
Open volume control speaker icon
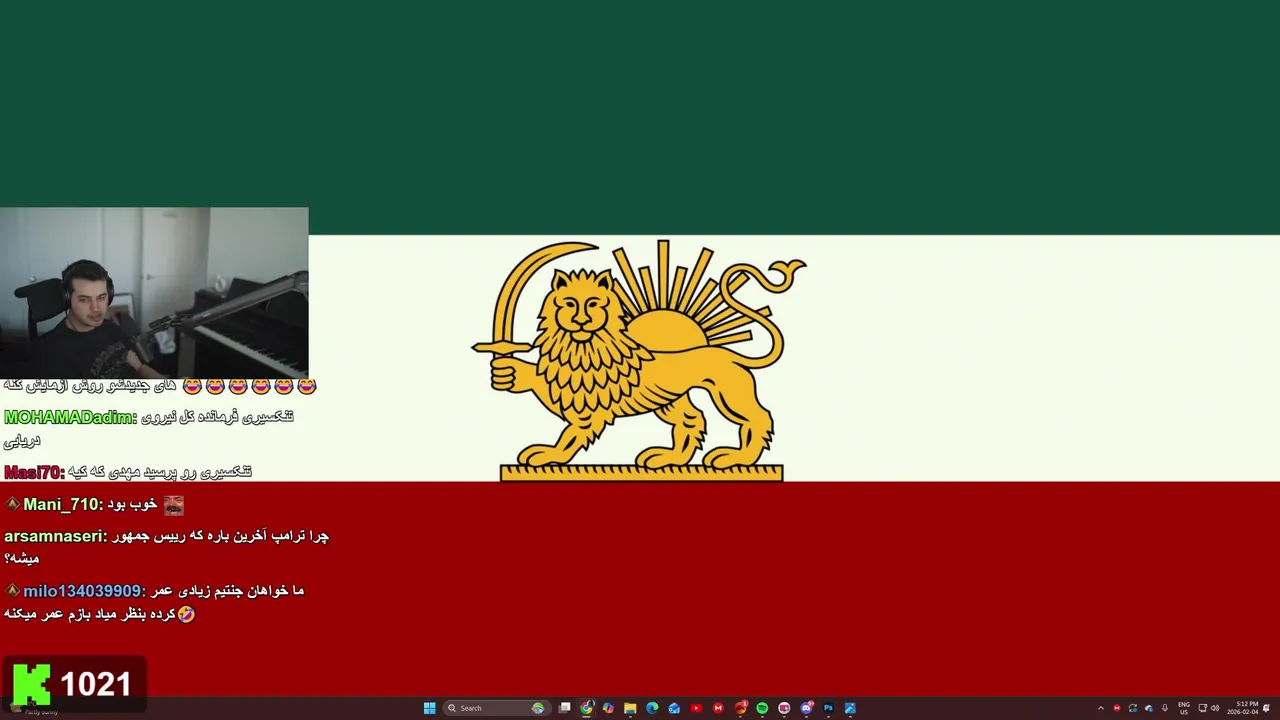coord(1215,708)
